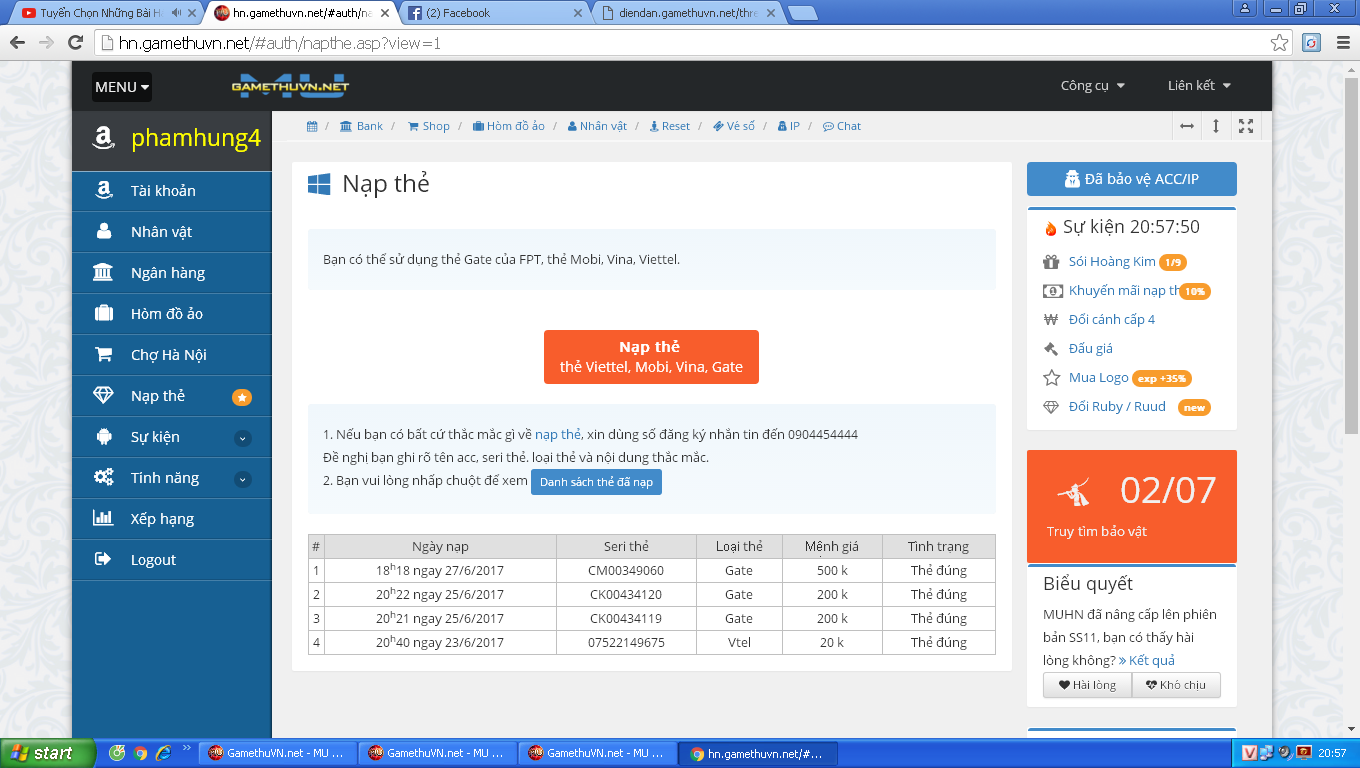The width and height of the screenshot is (1360, 768).
Task: Expand the Công cụ dropdown
Action: (x=1092, y=86)
